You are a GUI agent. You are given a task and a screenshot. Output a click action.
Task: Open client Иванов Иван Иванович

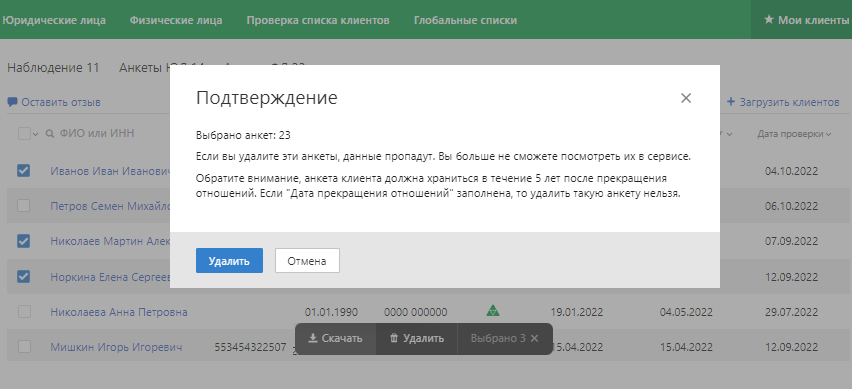tap(110, 171)
